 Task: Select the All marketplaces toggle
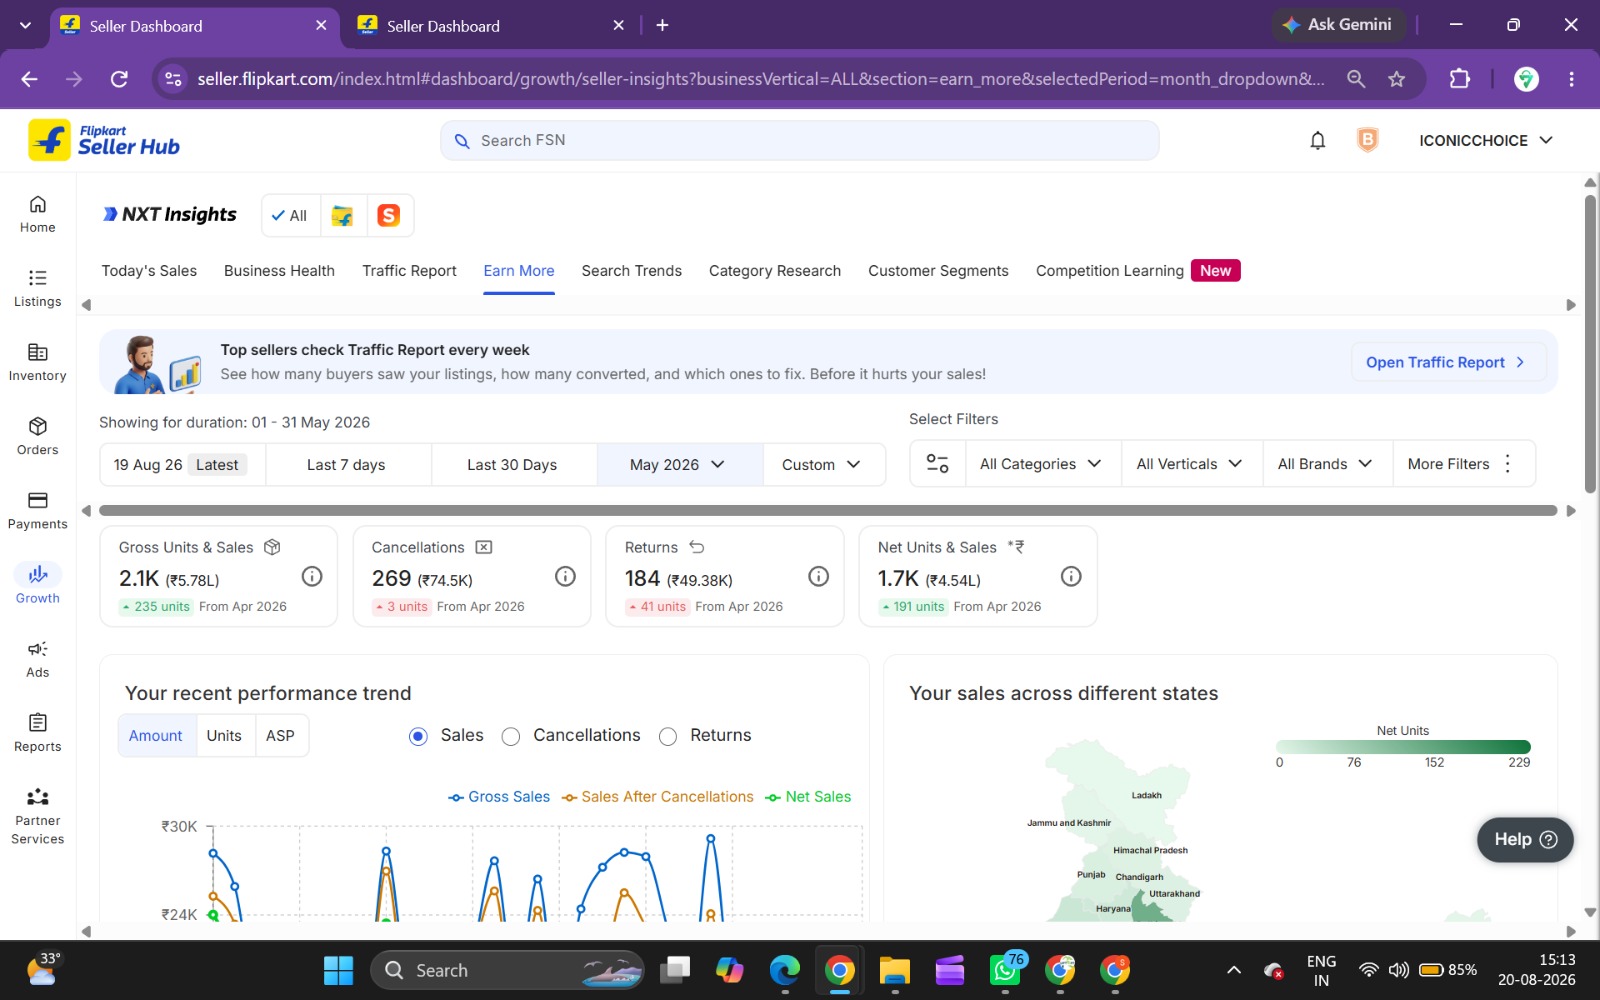(x=290, y=215)
